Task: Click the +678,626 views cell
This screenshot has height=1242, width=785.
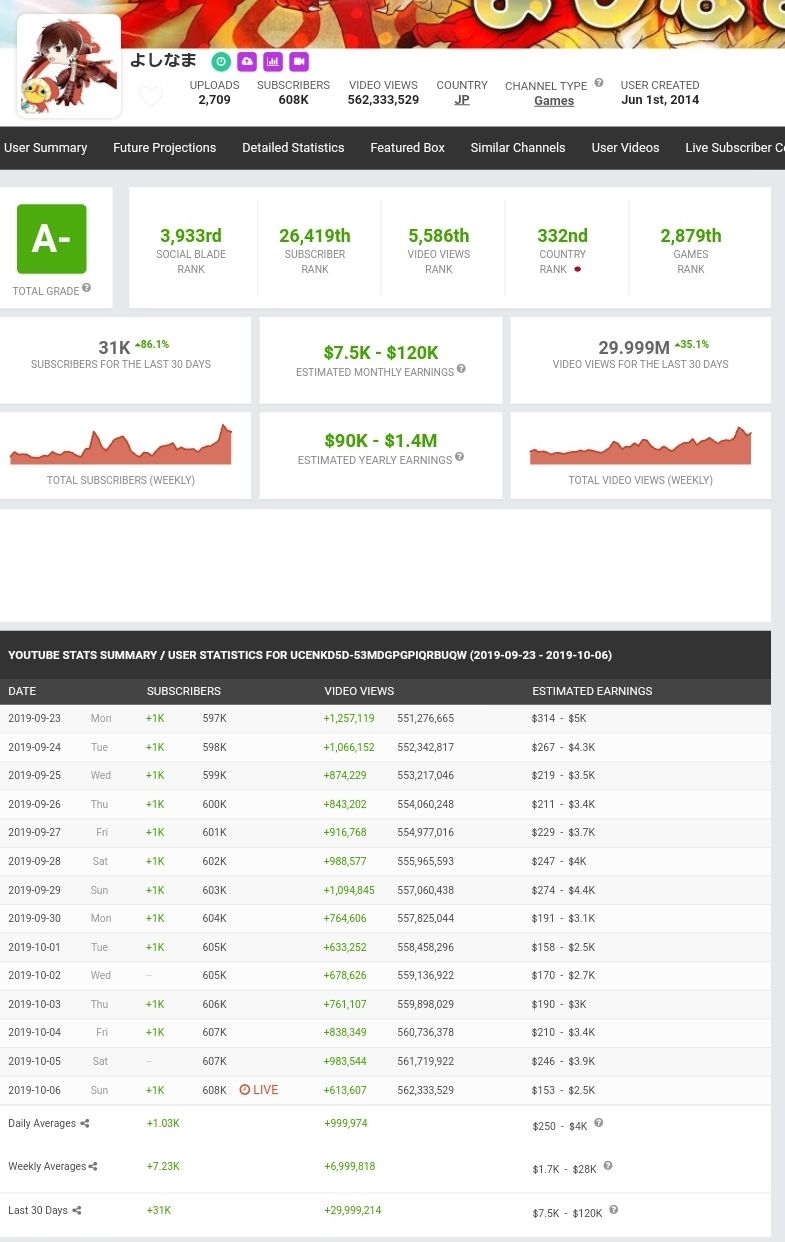Action: coord(345,976)
